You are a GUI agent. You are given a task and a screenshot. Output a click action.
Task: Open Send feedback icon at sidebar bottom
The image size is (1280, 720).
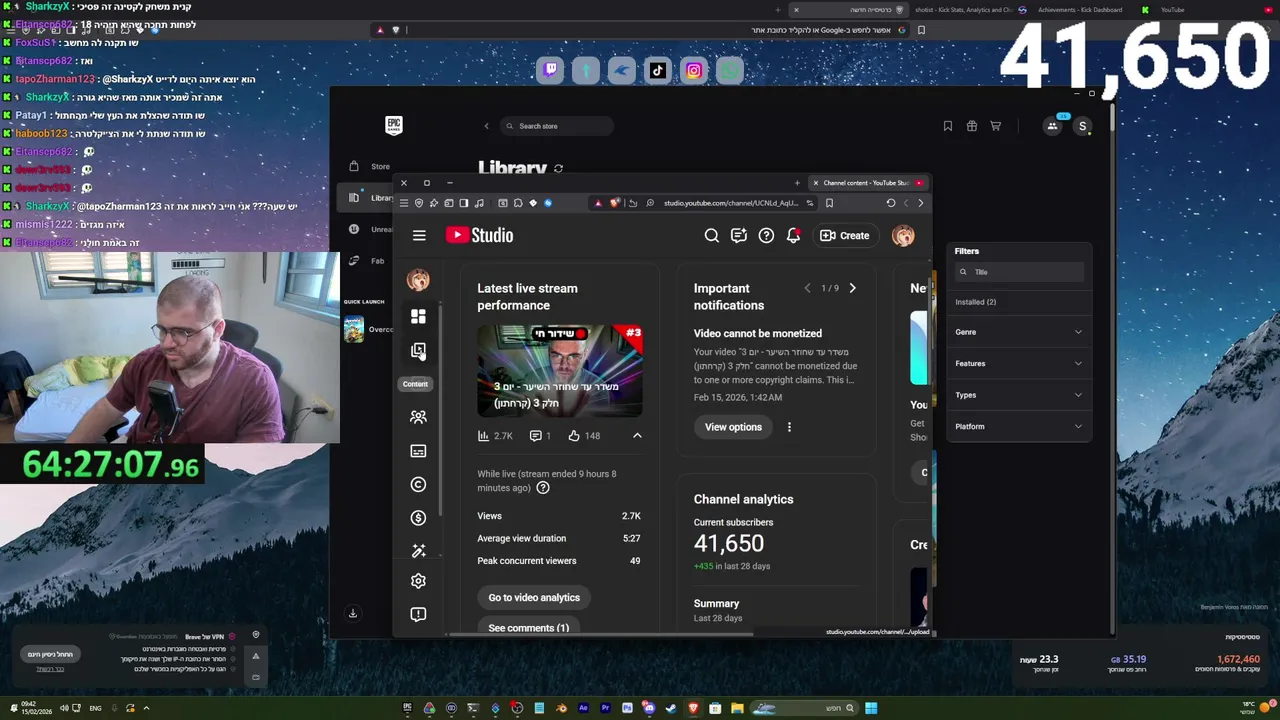[418, 614]
